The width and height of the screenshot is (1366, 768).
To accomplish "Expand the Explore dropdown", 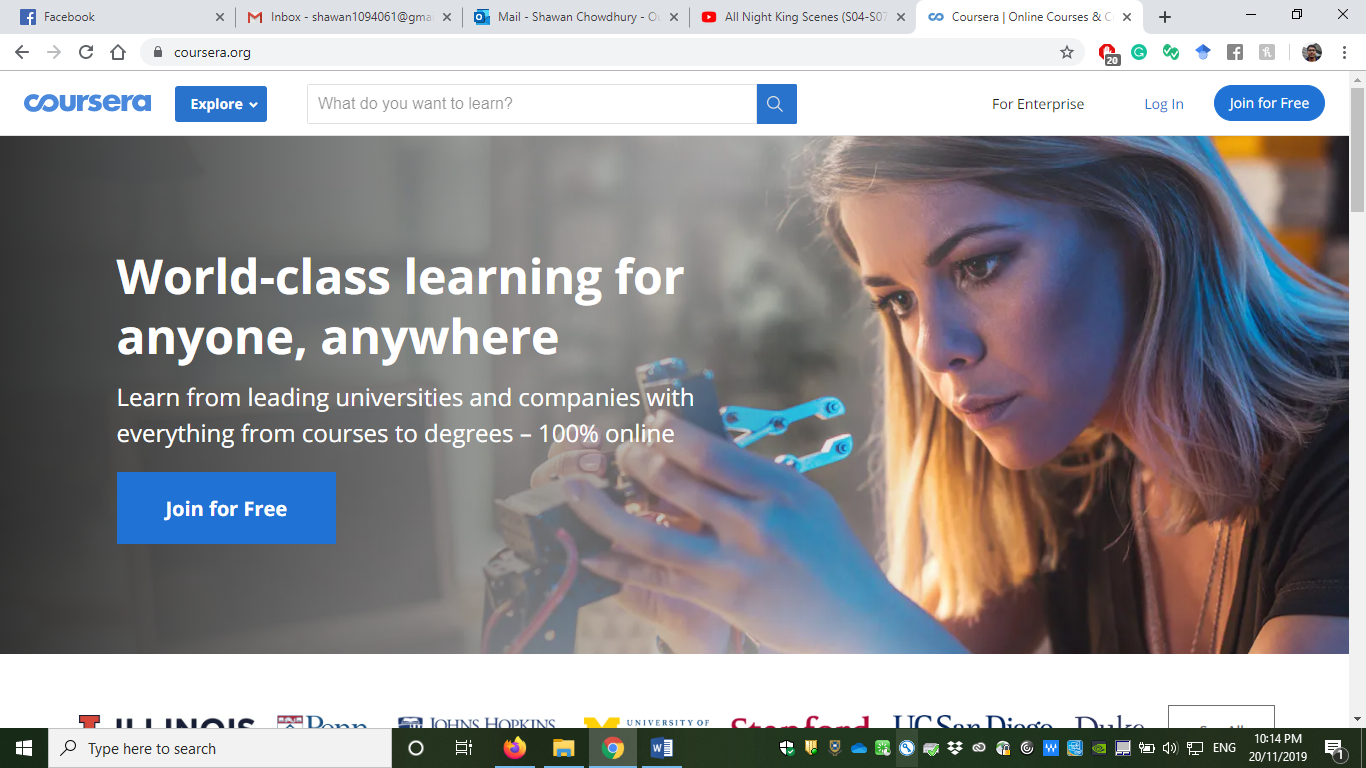I will pyautogui.click(x=221, y=104).
